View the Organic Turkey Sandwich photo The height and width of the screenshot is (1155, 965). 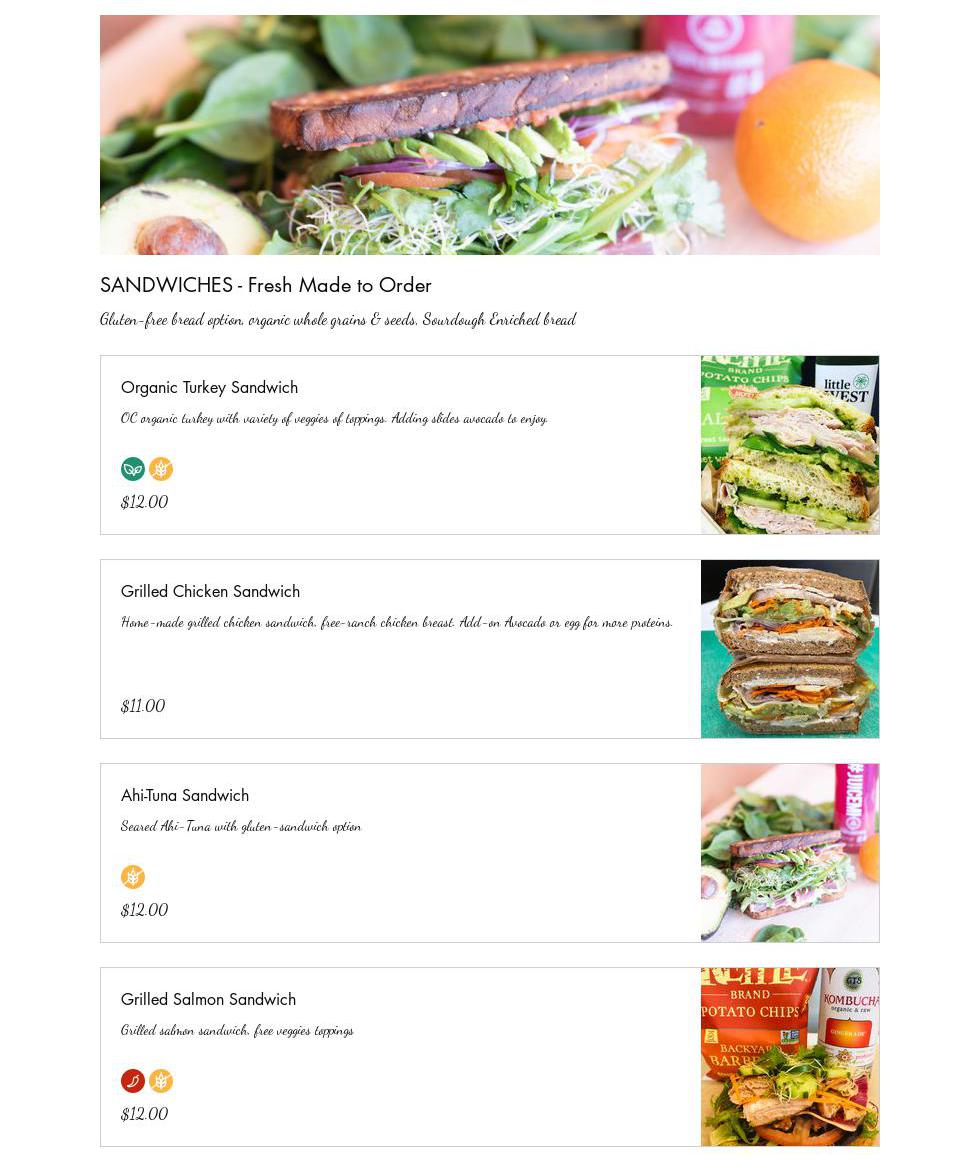[790, 445]
